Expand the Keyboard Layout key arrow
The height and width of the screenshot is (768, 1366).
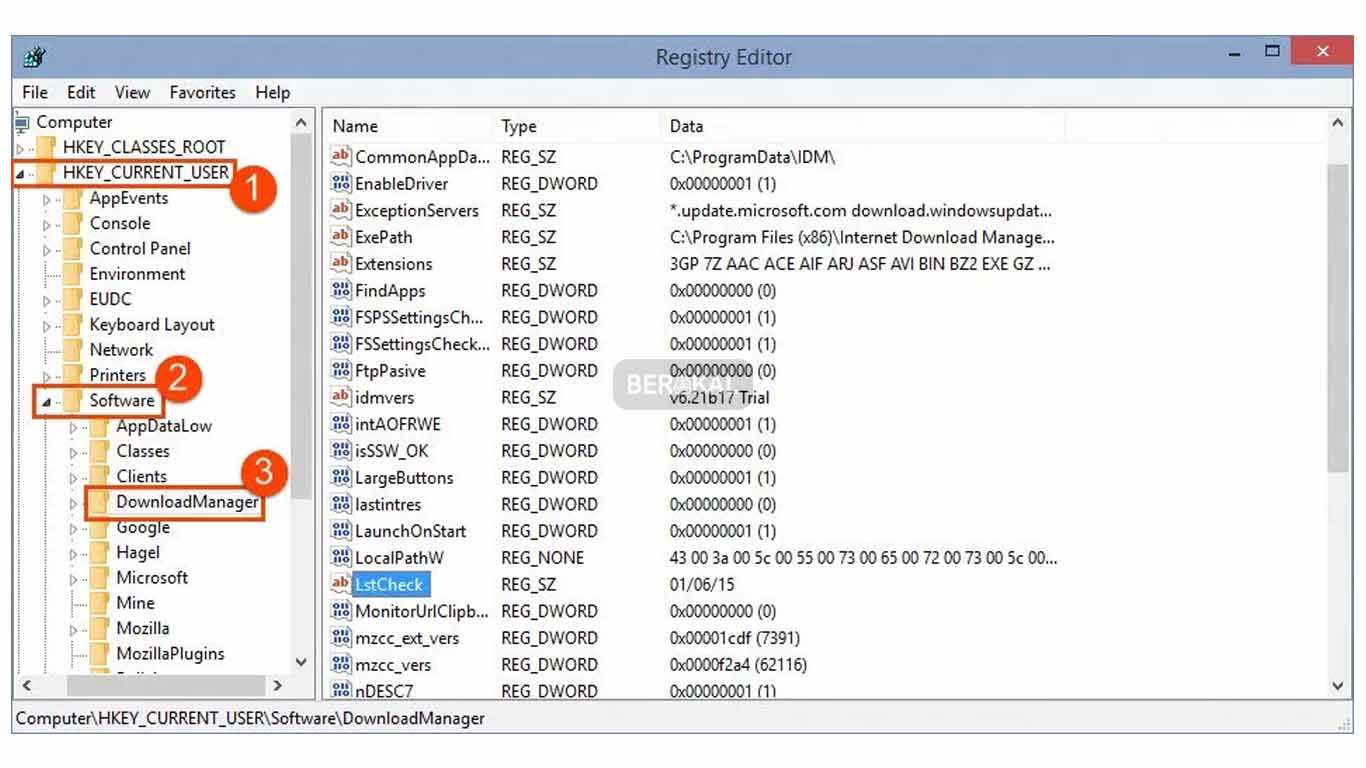46,326
